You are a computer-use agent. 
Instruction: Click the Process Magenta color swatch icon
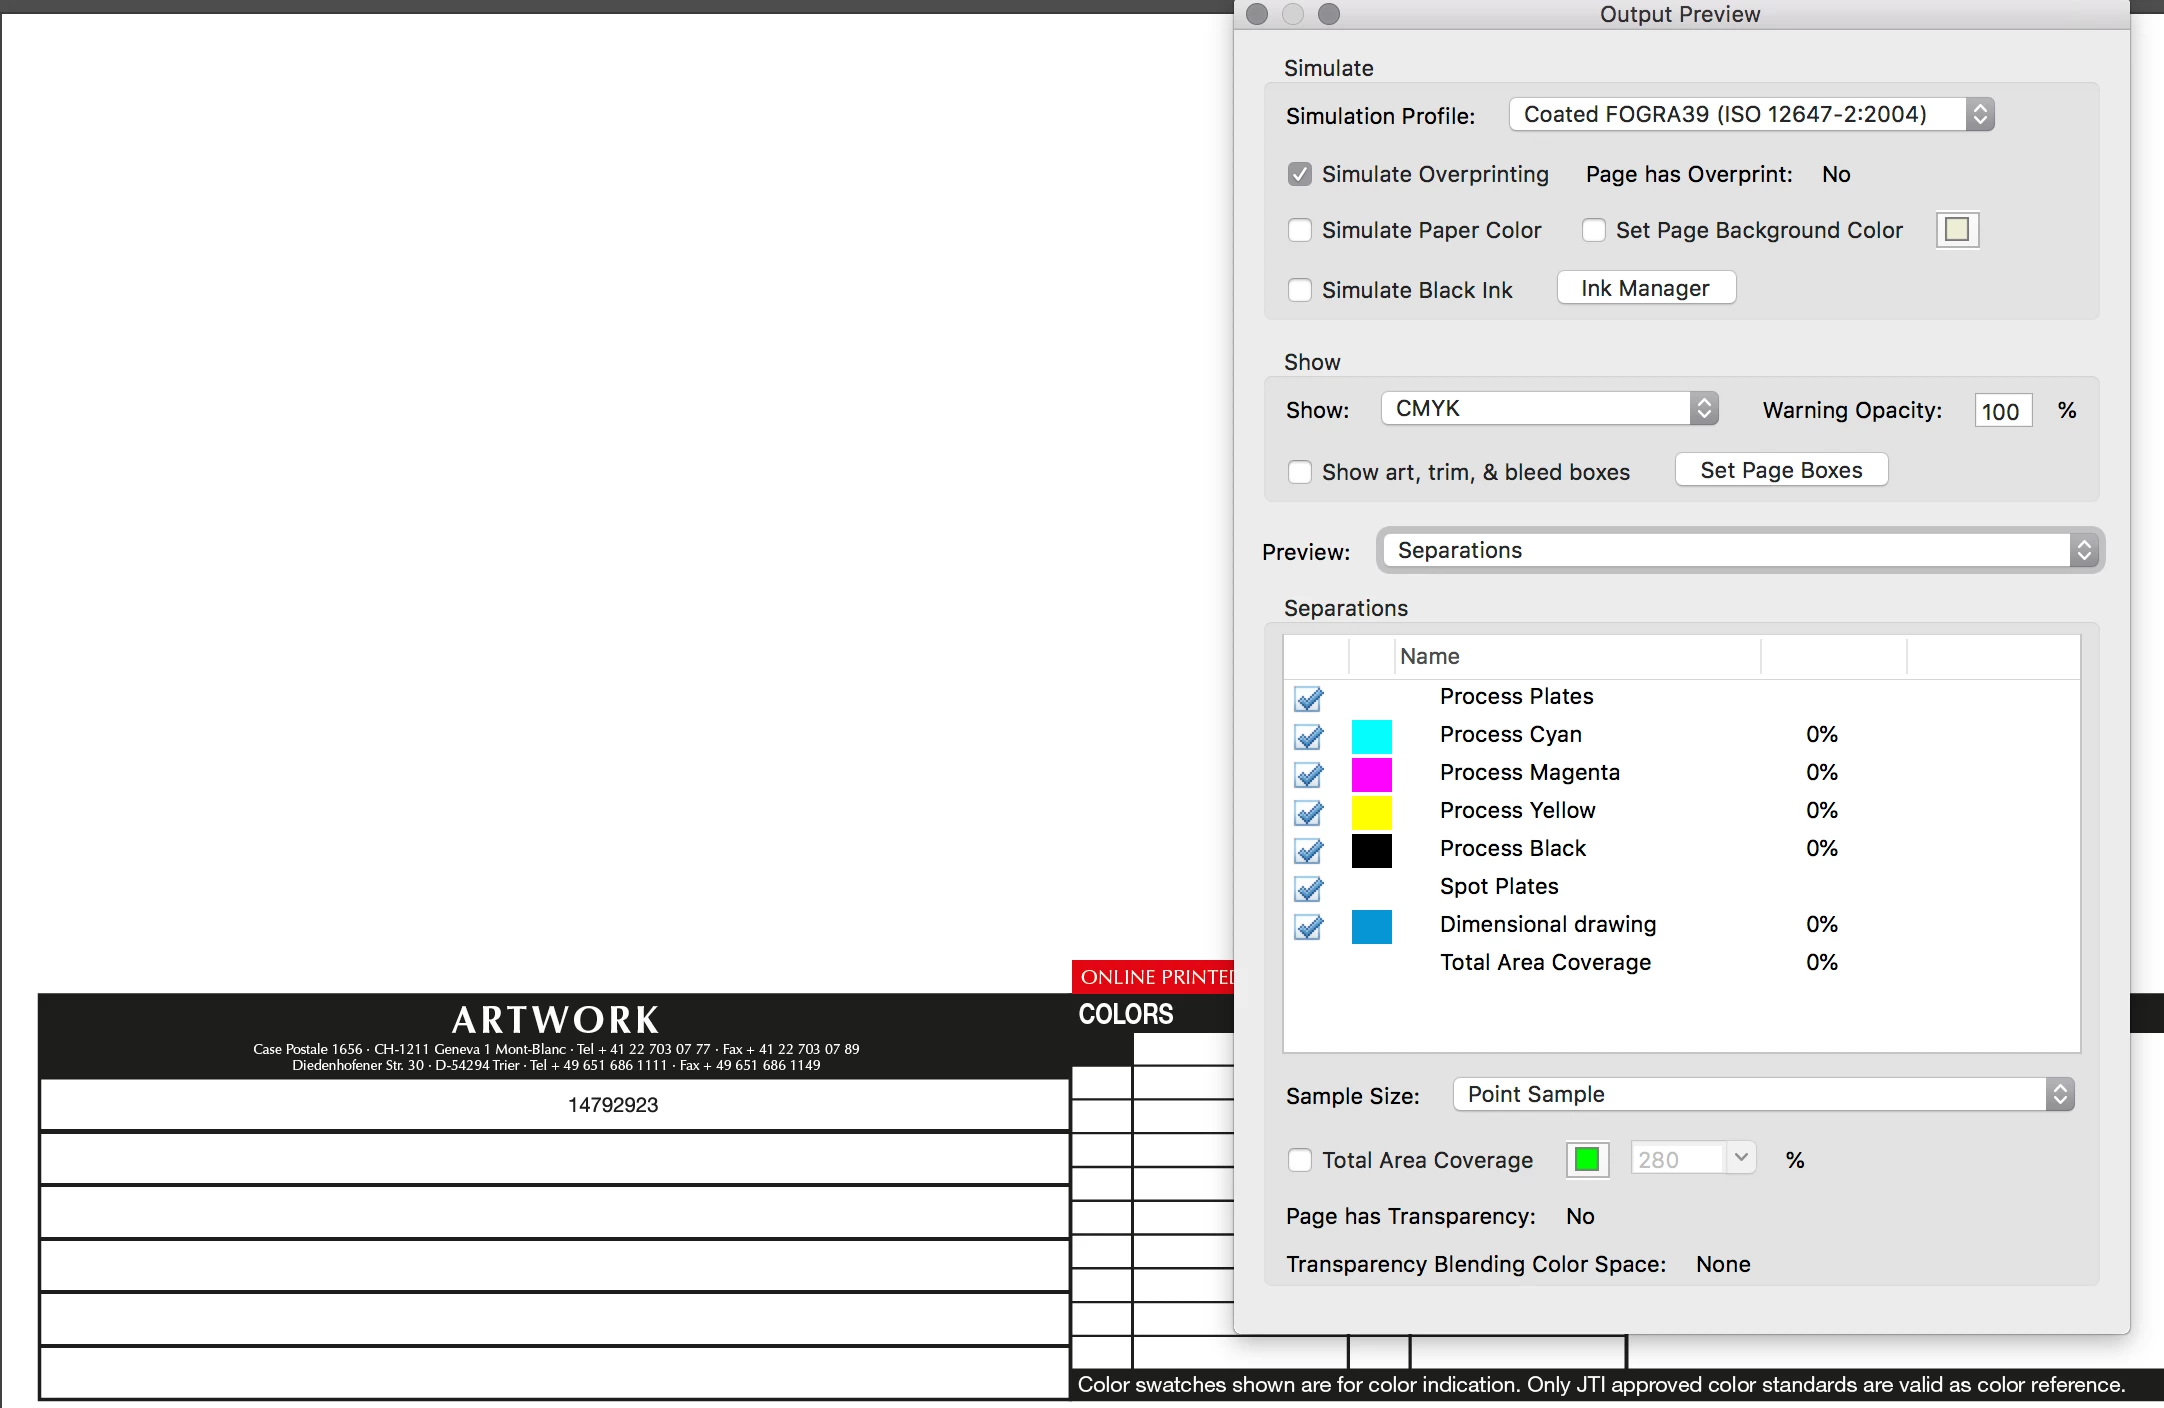point(1371,774)
